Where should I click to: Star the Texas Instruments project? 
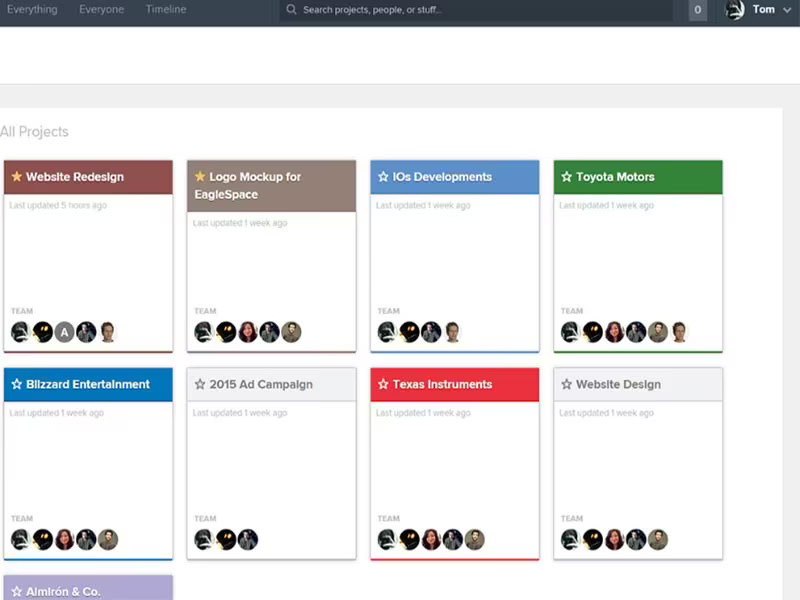coord(383,384)
